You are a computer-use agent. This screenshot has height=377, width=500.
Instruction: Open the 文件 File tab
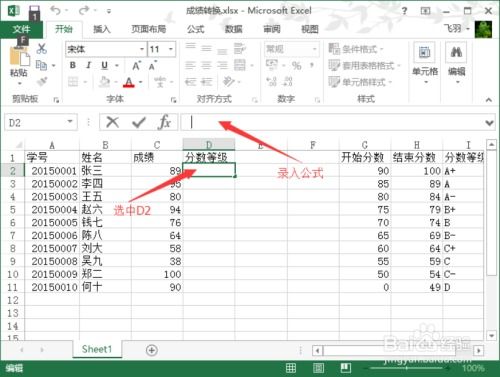click(21, 29)
